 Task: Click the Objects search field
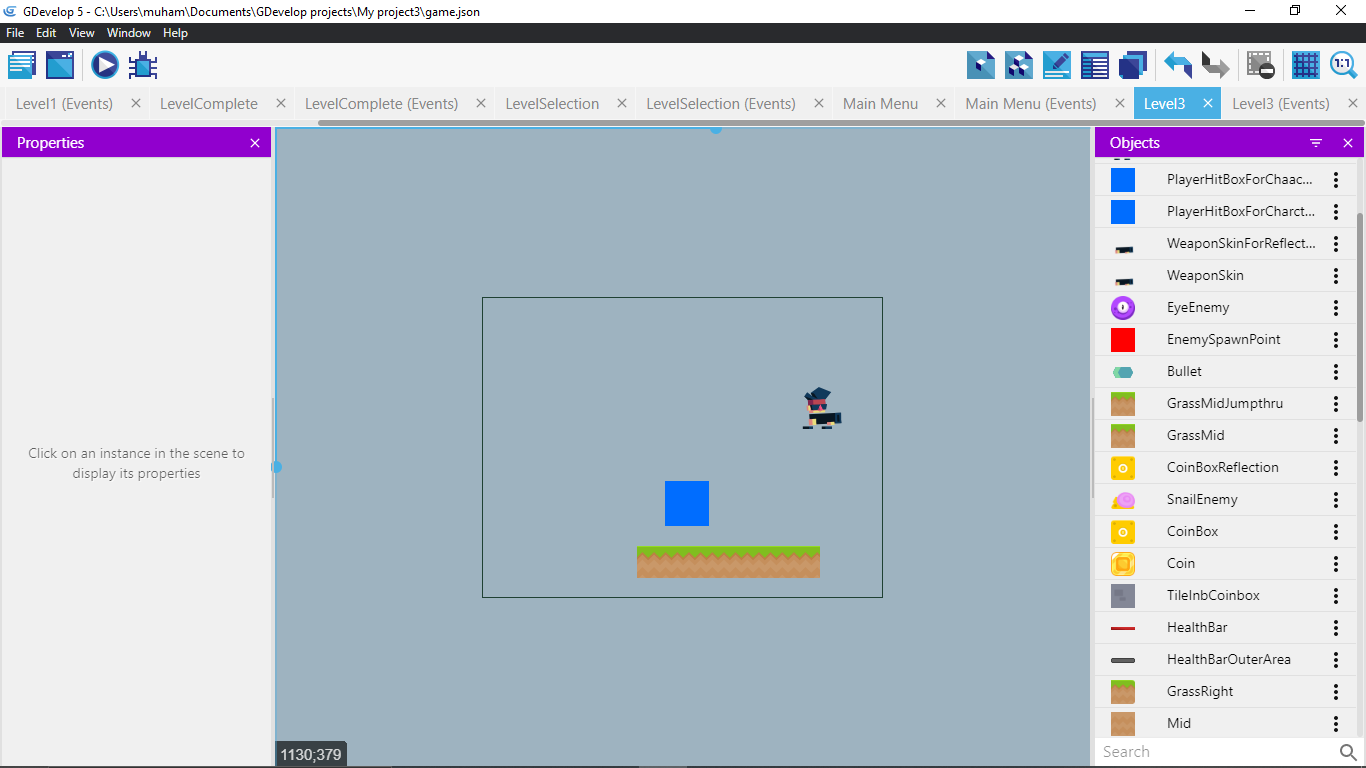1217,752
